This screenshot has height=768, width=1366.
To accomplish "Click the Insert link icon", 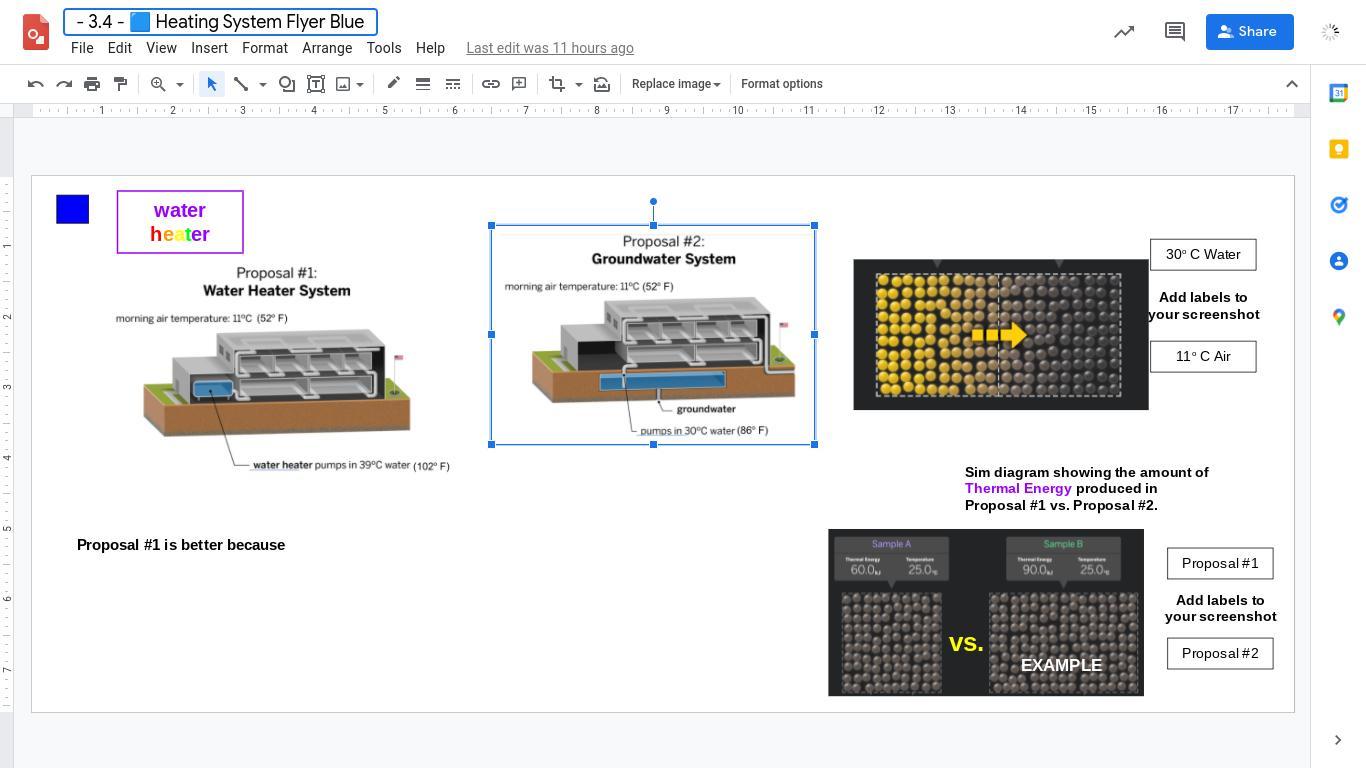I will (x=491, y=84).
